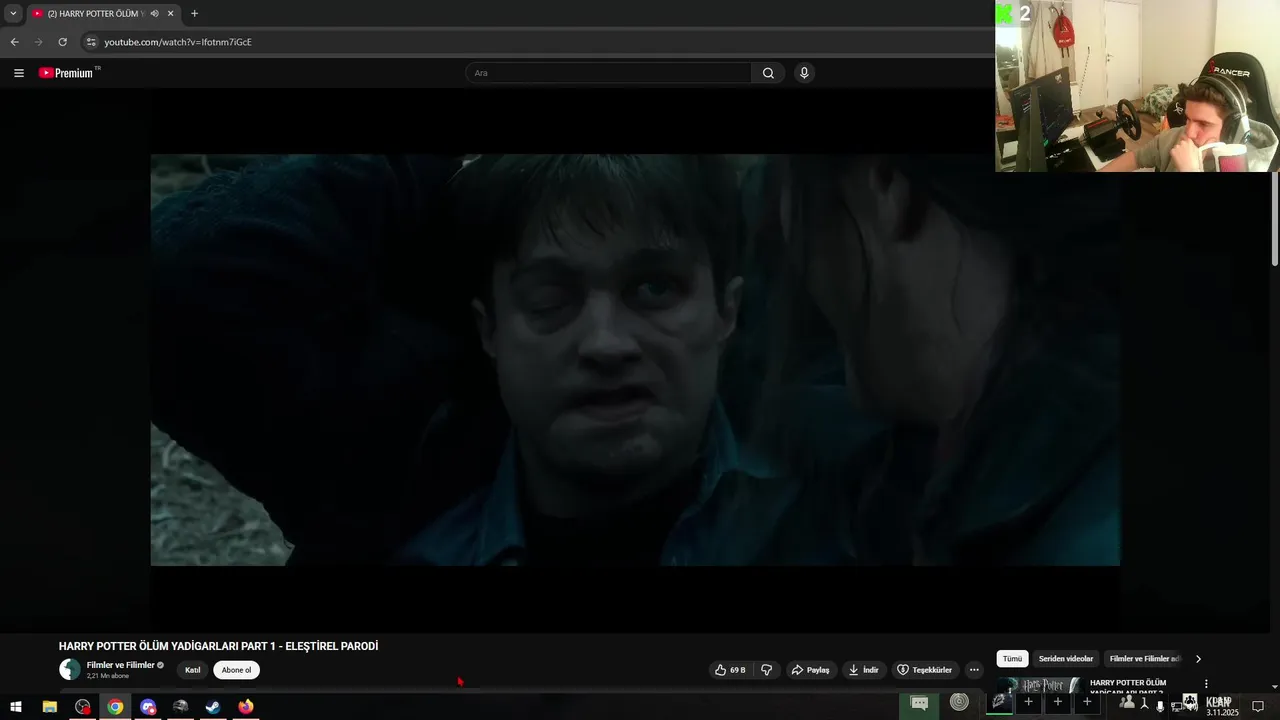Click the video player to pause
The image size is (1280, 720).
point(635,360)
